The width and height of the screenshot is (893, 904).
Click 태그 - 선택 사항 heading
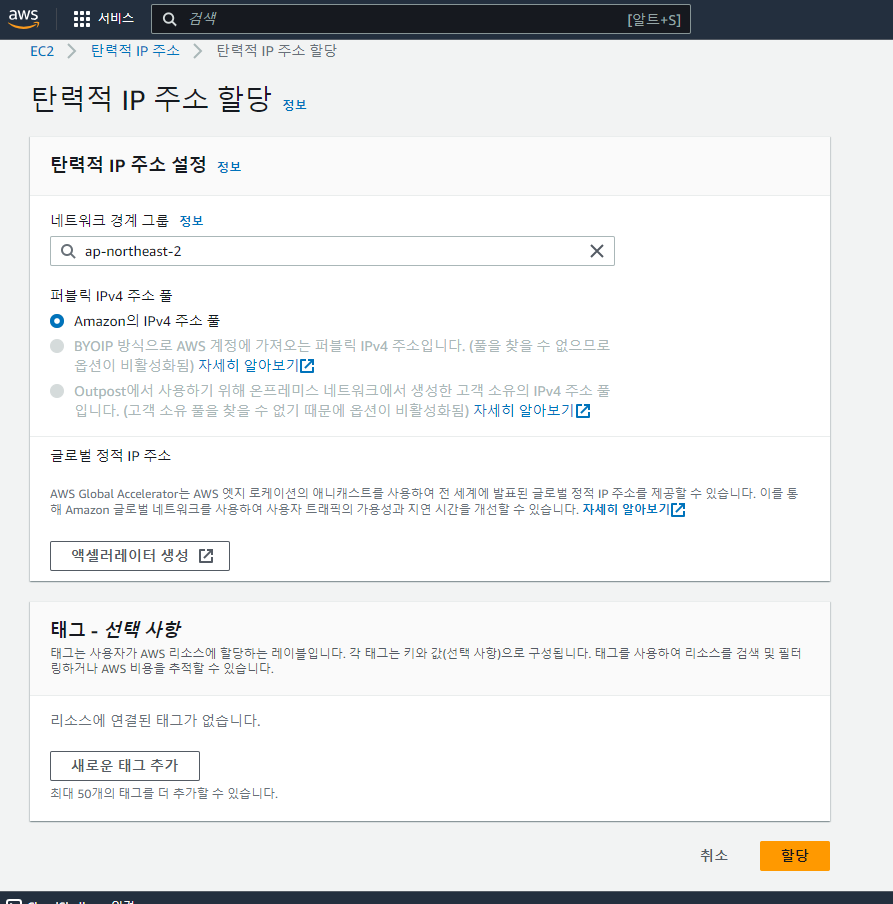click(115, 629)
